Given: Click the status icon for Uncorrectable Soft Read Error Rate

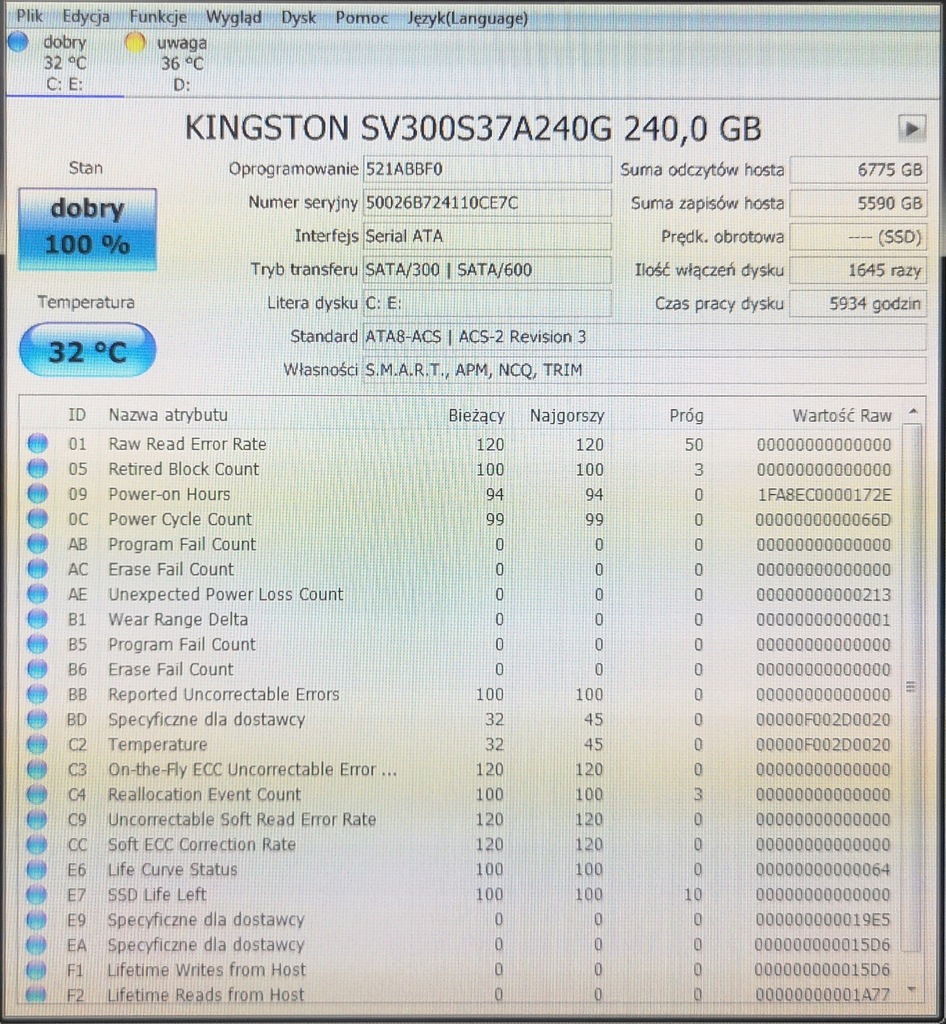Looking at the screenshot, I should coord(38,819).
